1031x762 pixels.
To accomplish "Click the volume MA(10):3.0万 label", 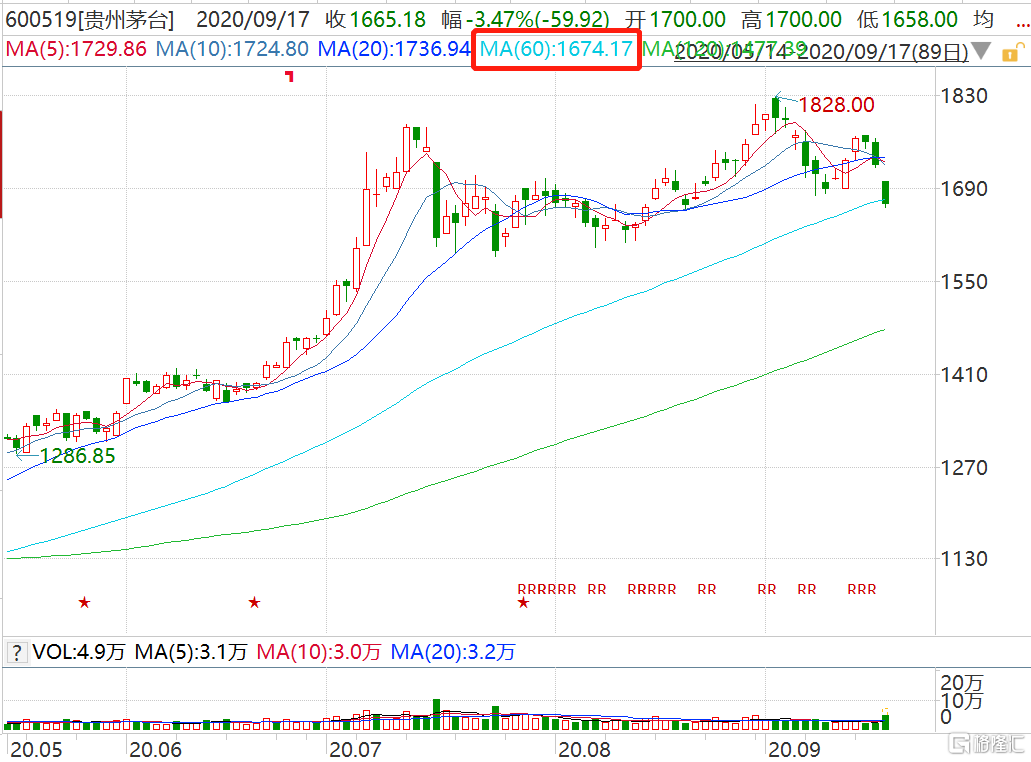I will (x=318, y=652).
